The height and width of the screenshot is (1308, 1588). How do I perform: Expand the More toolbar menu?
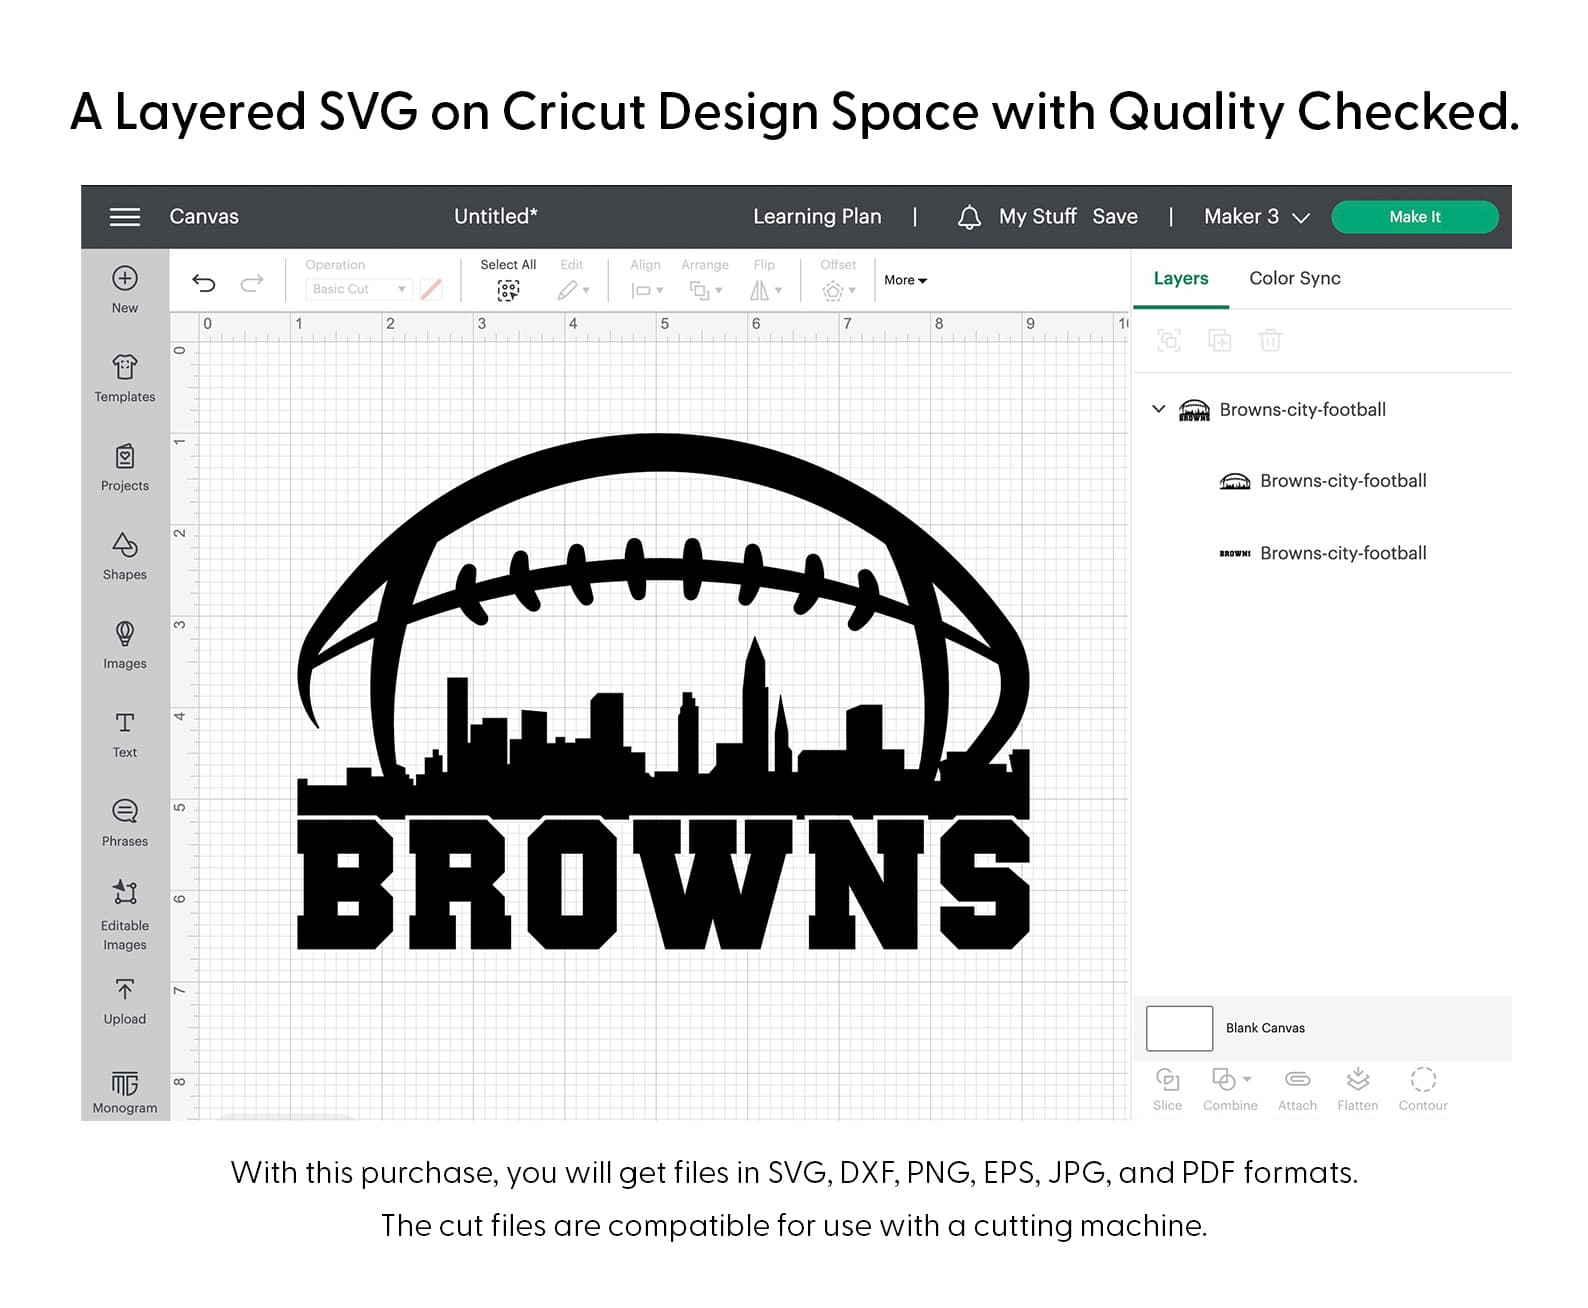pos(905,280)
